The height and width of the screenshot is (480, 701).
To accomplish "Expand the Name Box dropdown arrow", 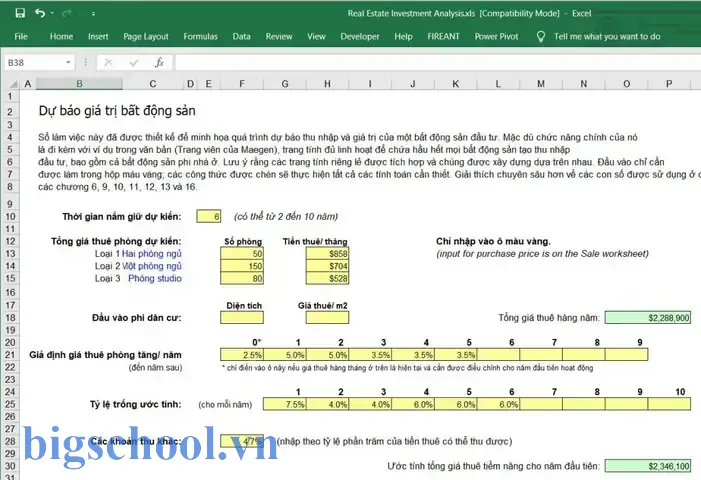I will pos(68,63).
